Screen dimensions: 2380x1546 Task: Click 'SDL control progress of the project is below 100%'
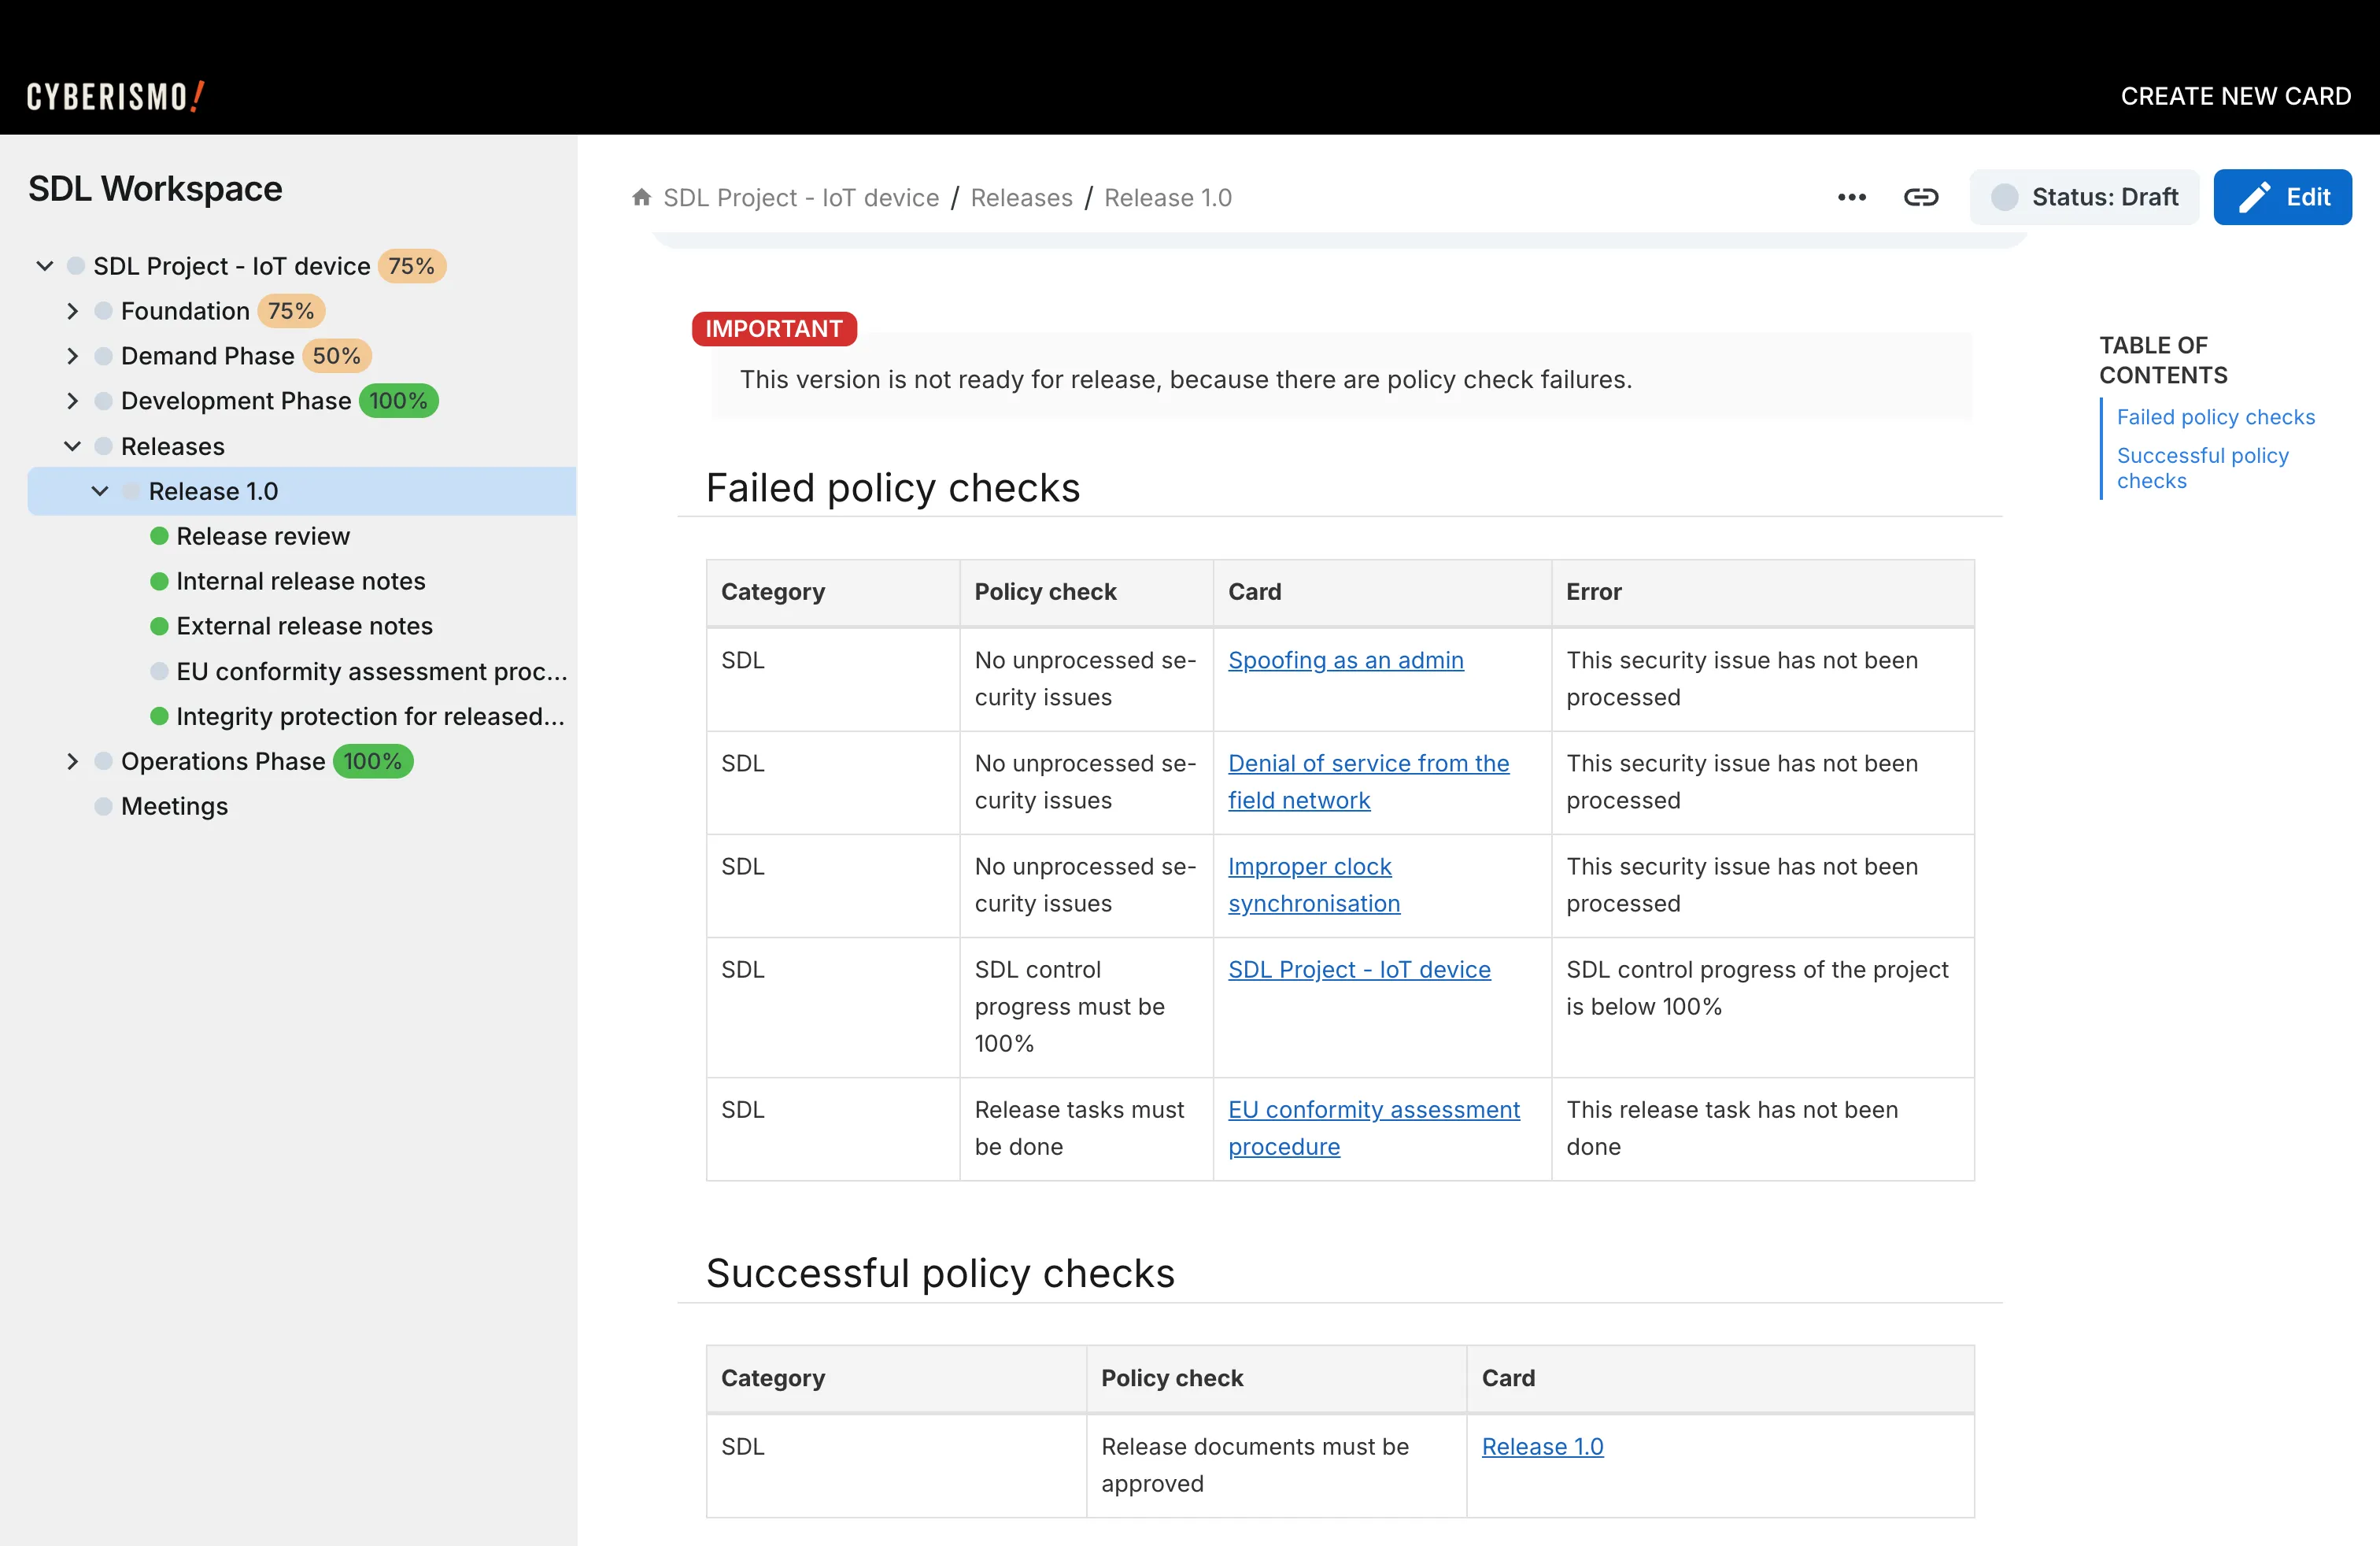pos(1761,1006)
